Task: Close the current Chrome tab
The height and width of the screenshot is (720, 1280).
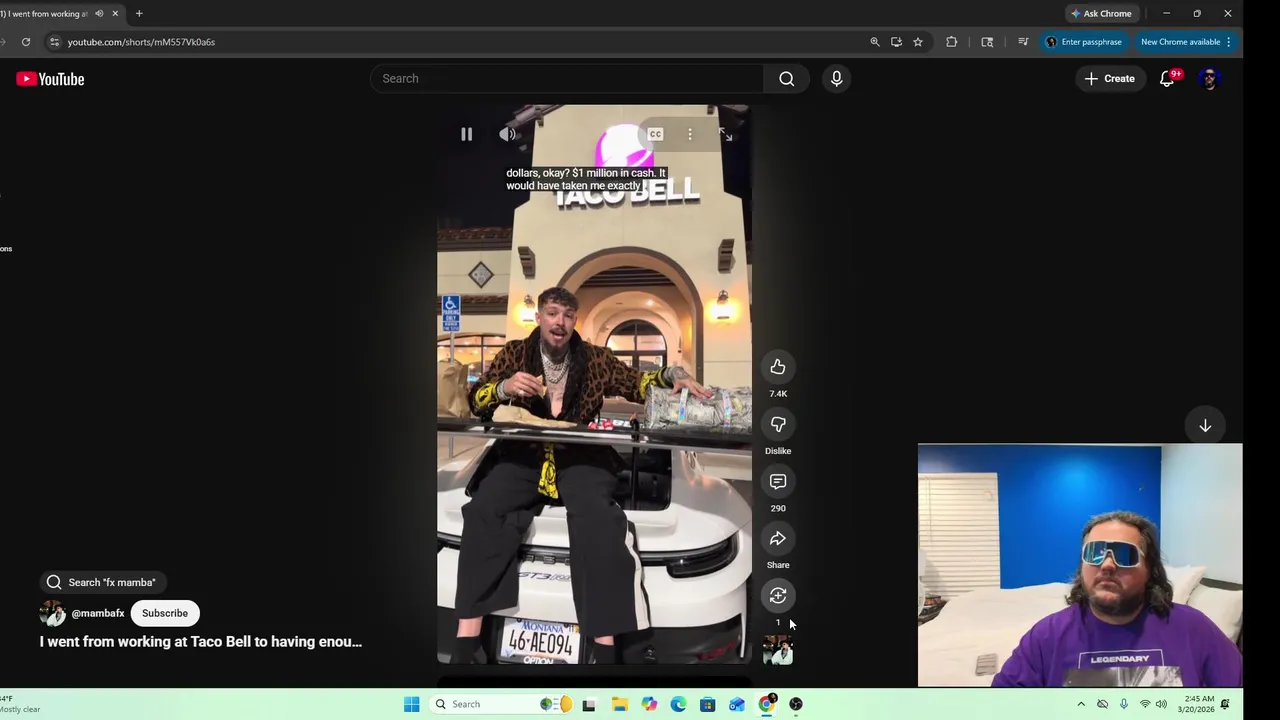Action: coord(115,13)
